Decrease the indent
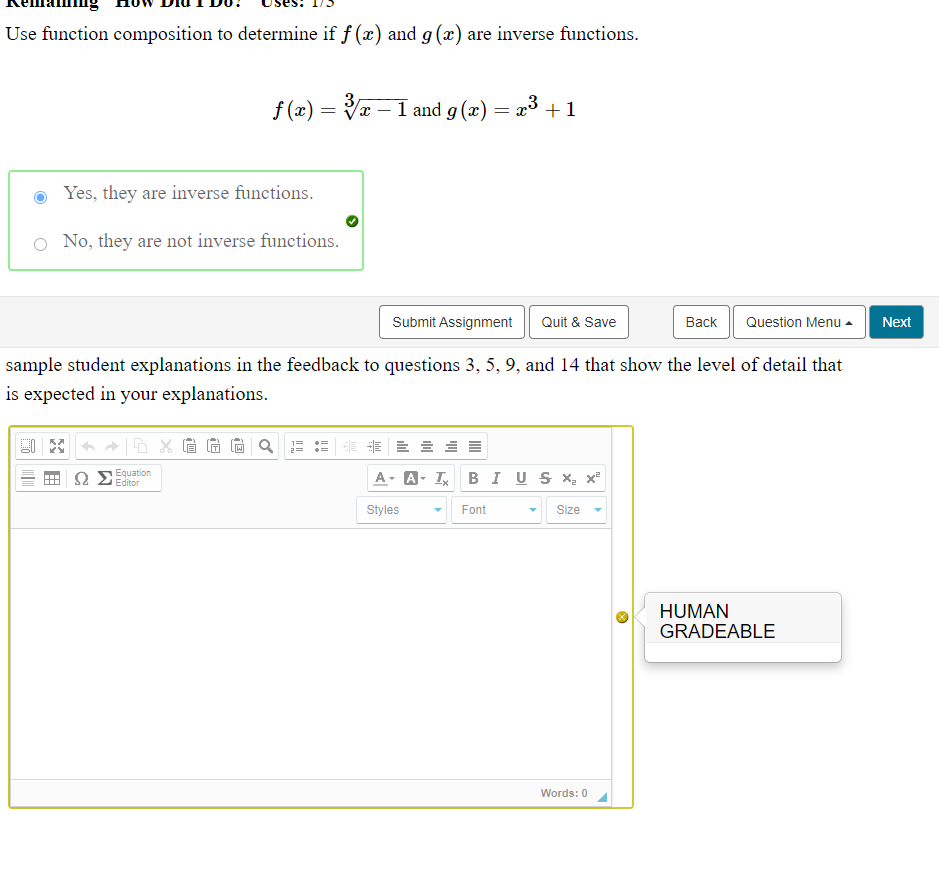This screenshot has height=884, width=939. click(350, 446)
